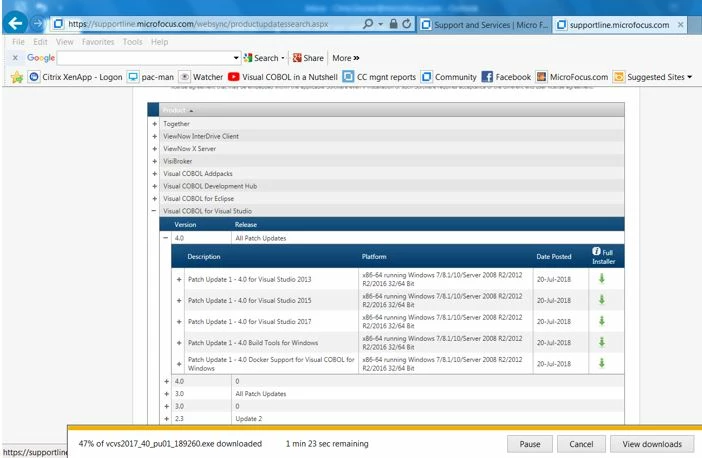
Task: Download Visual Studio 2013 patch installer arrow
Action: (602, 278)
